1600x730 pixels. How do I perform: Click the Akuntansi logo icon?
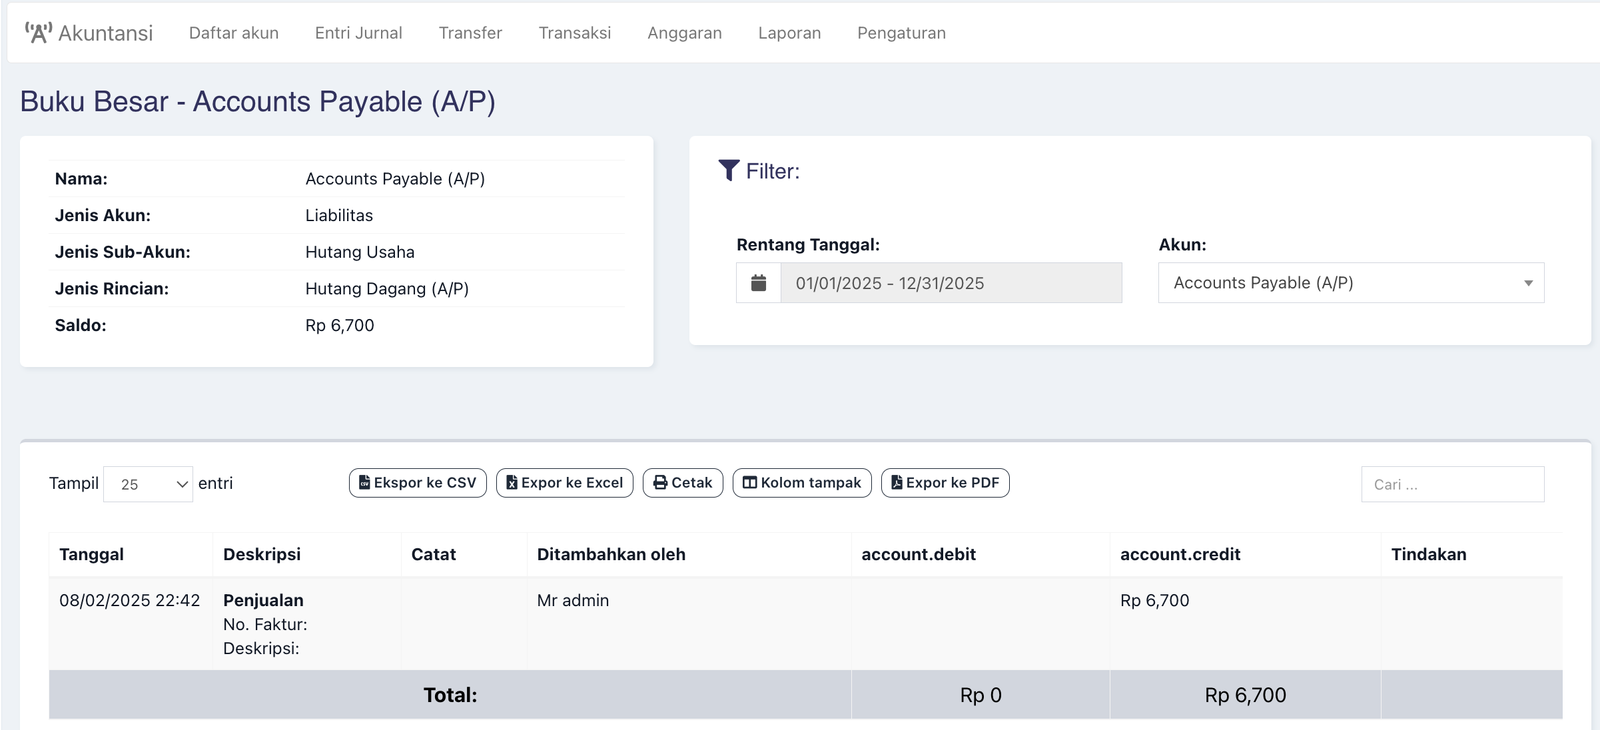tap(38, 33)
